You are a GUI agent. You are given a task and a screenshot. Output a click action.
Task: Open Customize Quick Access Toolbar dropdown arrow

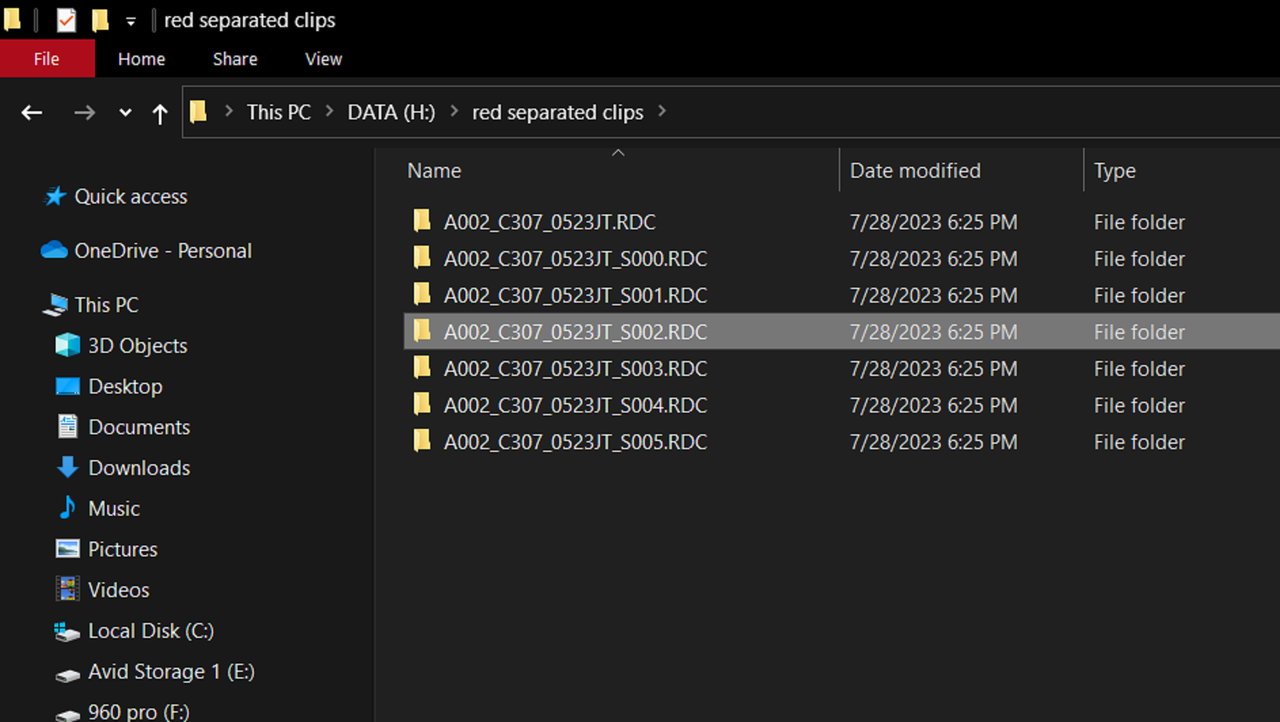[130, 21]
